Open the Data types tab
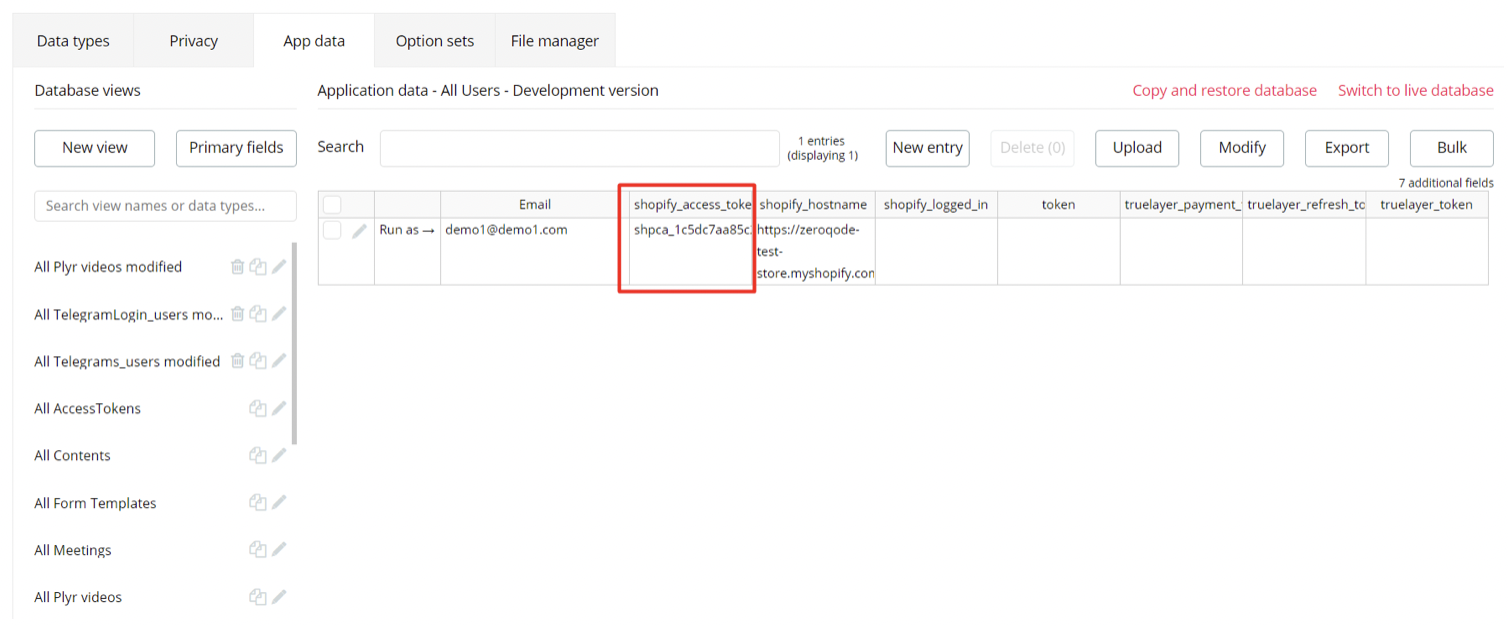This screenshot has height=626, width=1508. point(73,41)
